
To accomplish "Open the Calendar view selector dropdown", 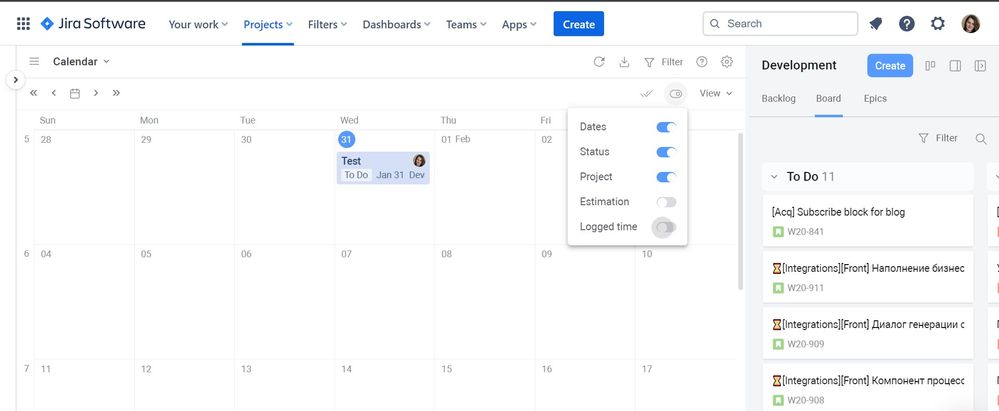I will (81, 62).
